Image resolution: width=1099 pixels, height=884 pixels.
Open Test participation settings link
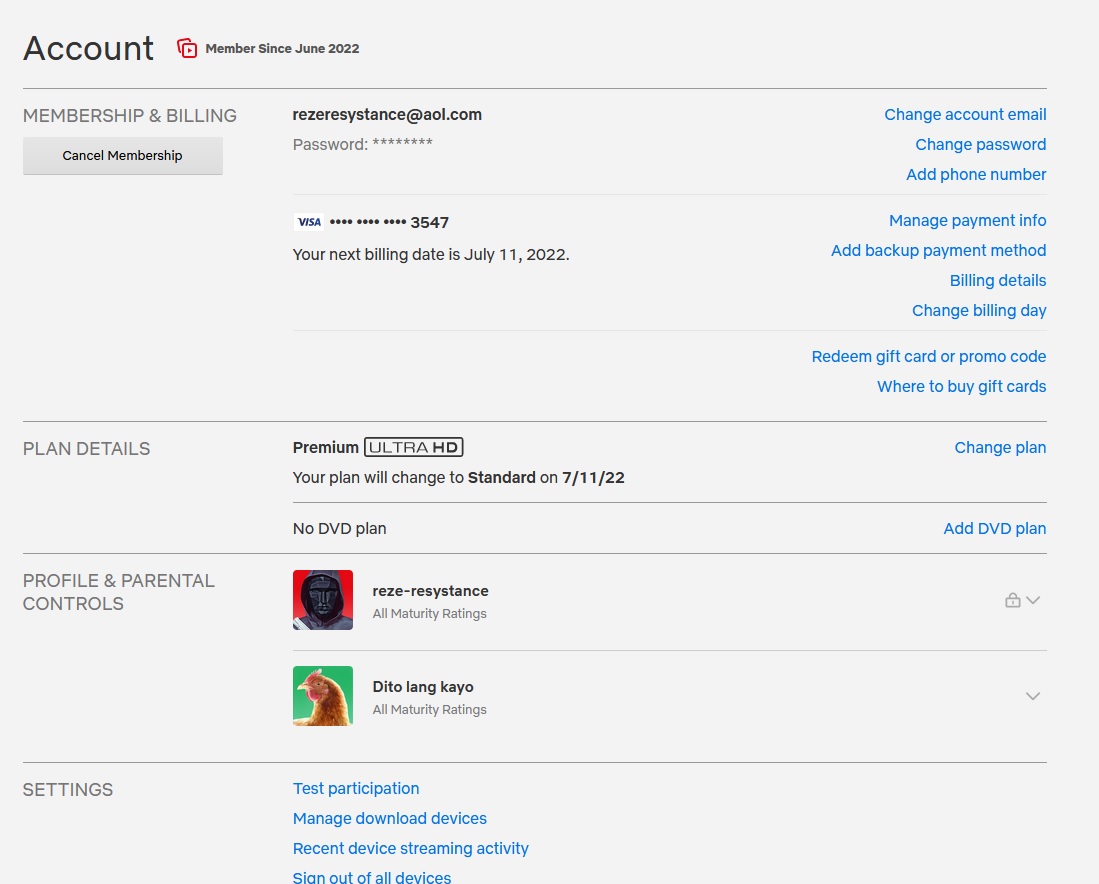click(x=356, y=789)
